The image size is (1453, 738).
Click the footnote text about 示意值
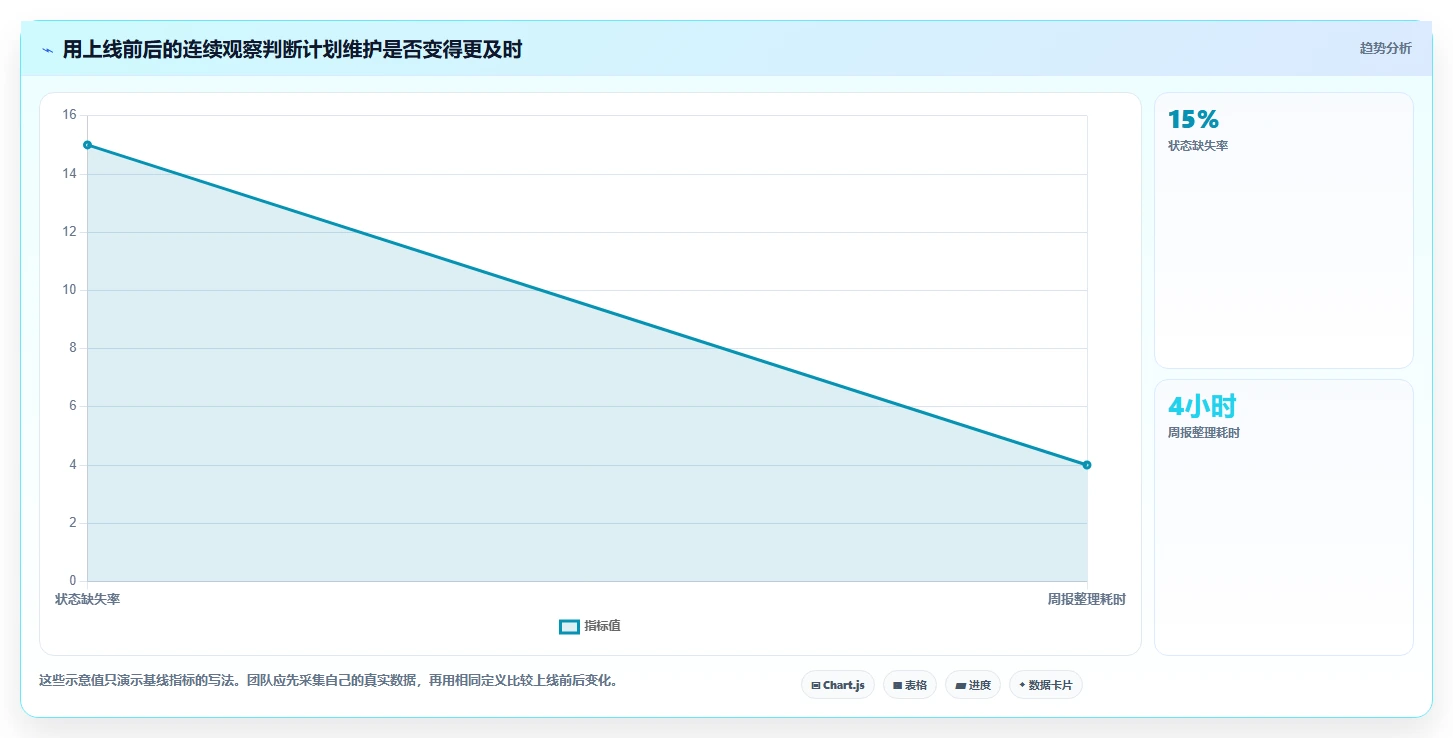[328, 681]
